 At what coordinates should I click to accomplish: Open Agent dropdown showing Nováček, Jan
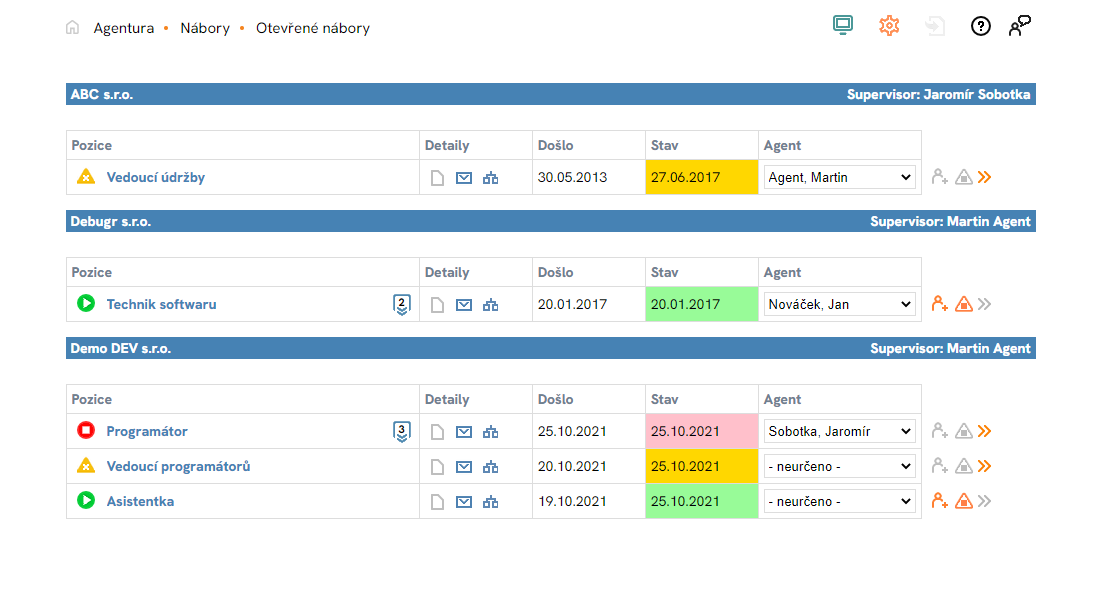point(839,304)
